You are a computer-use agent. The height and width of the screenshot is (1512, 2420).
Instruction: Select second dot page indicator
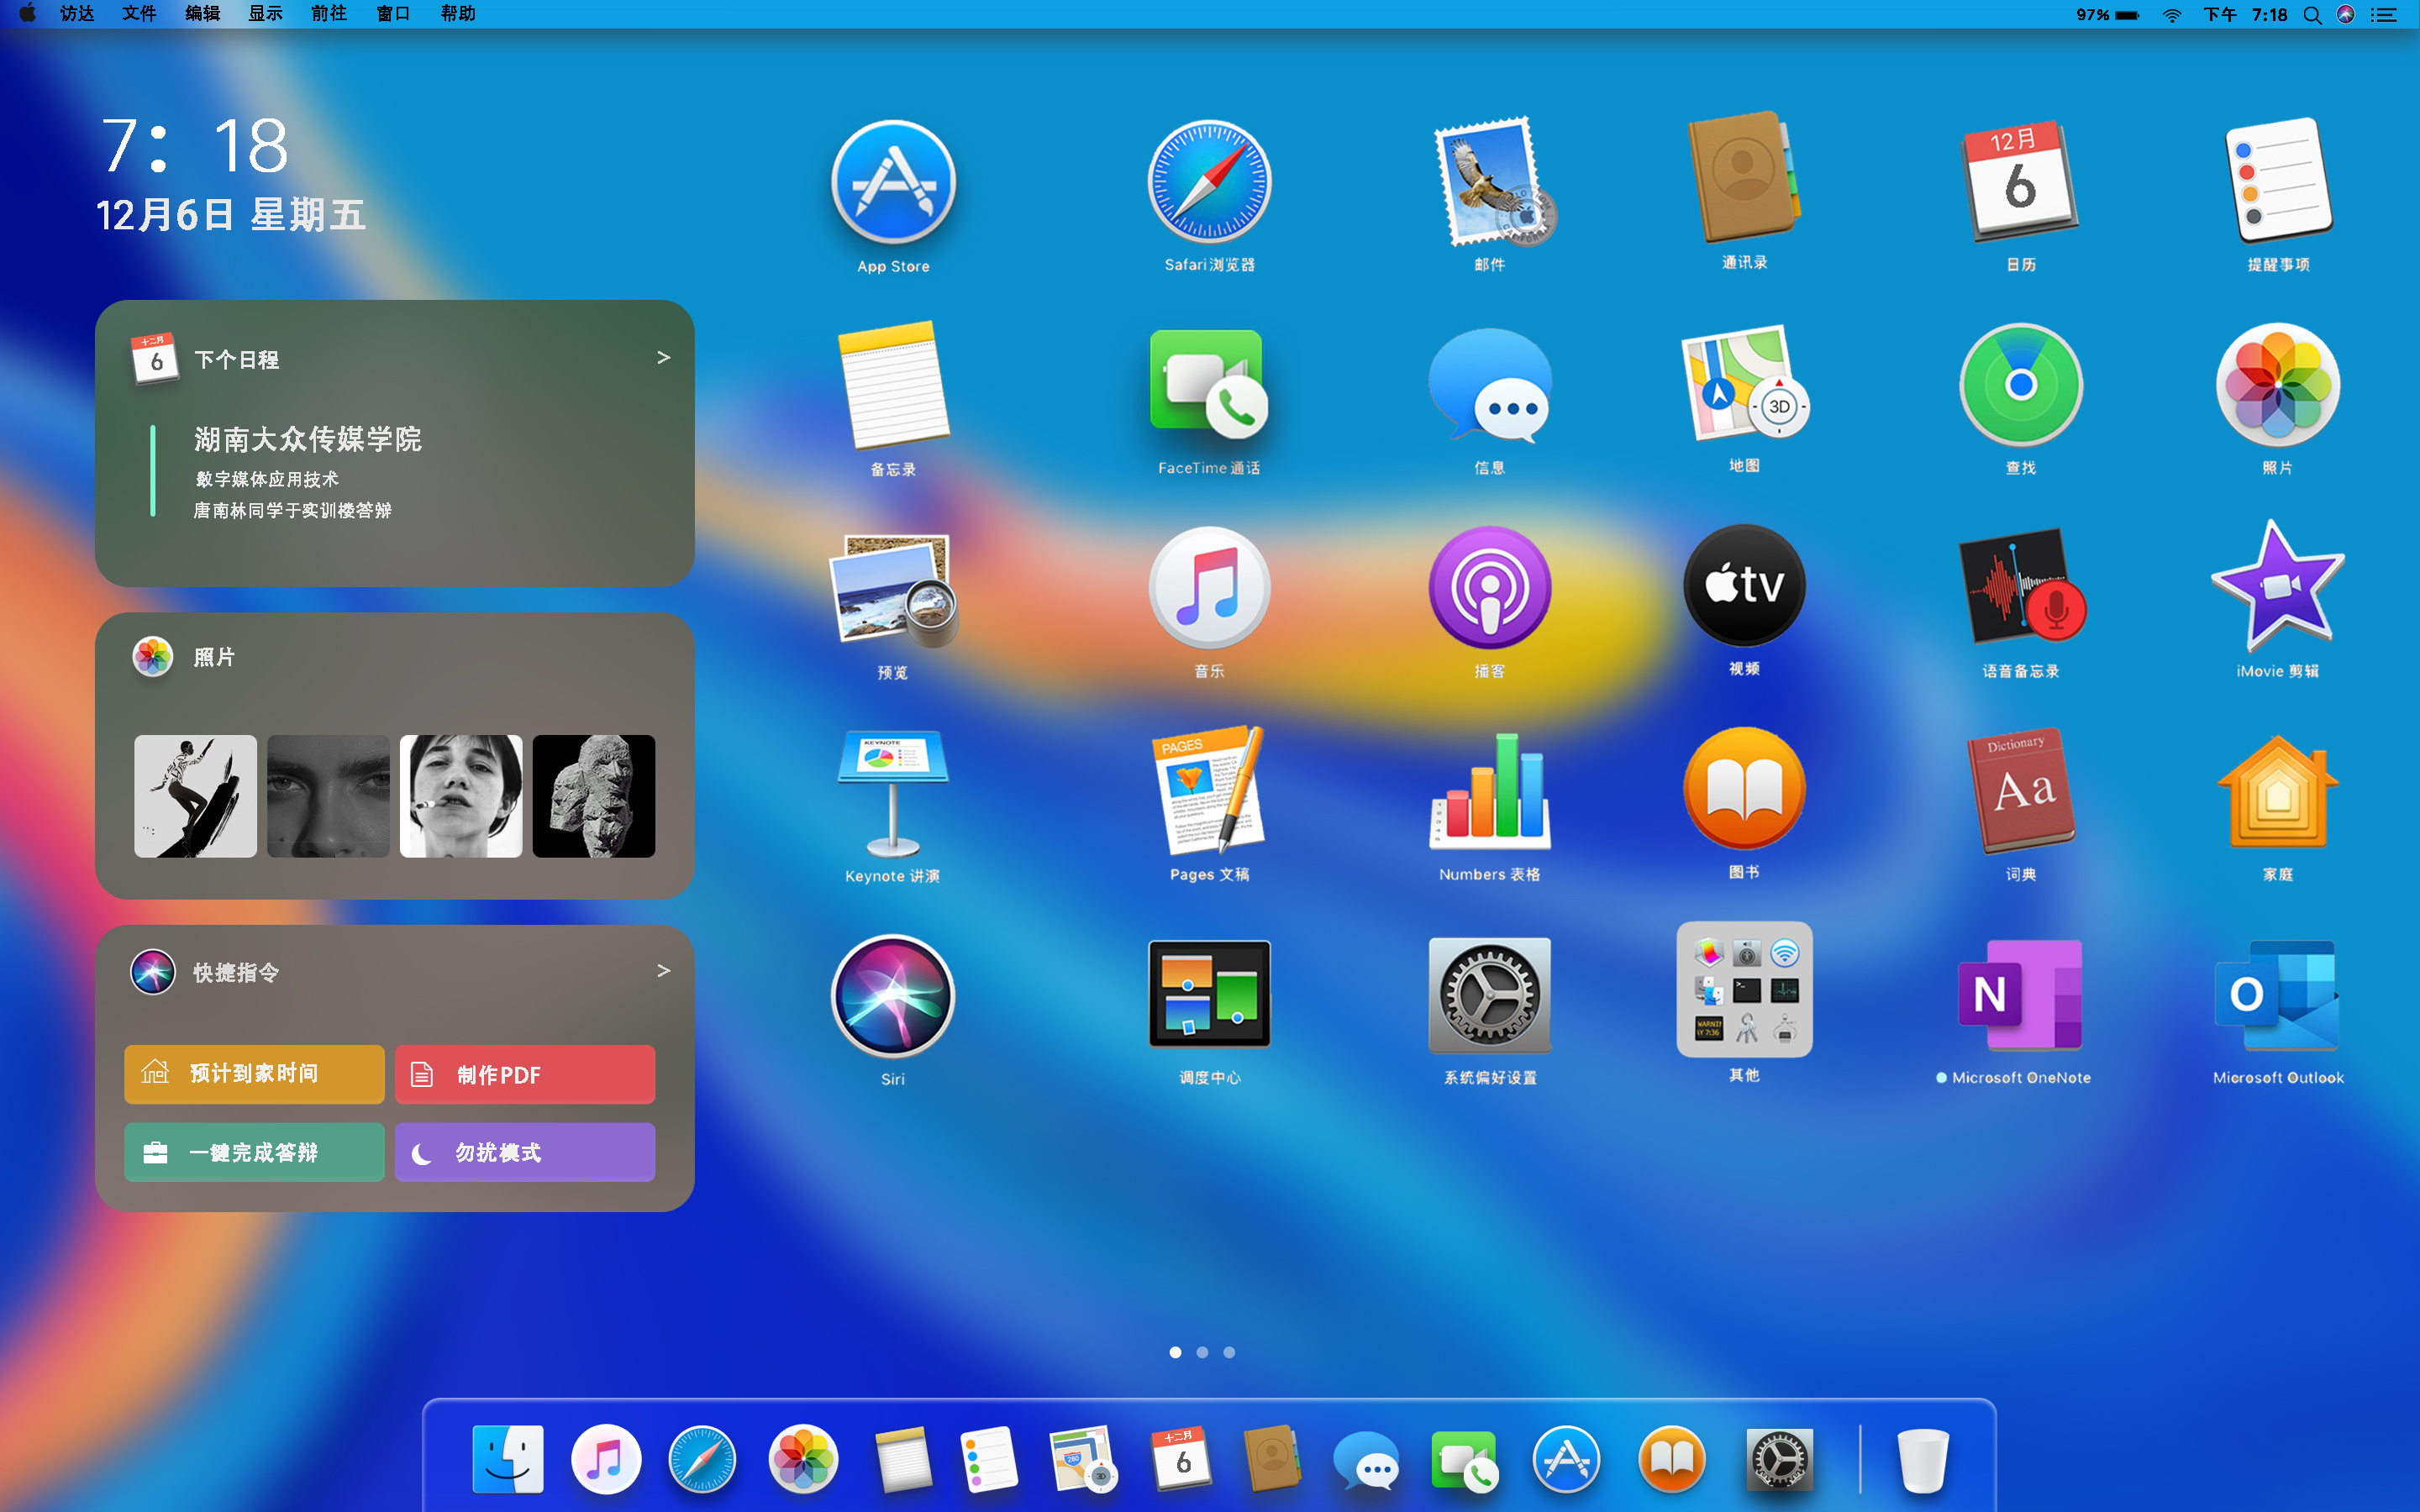1201,1350
